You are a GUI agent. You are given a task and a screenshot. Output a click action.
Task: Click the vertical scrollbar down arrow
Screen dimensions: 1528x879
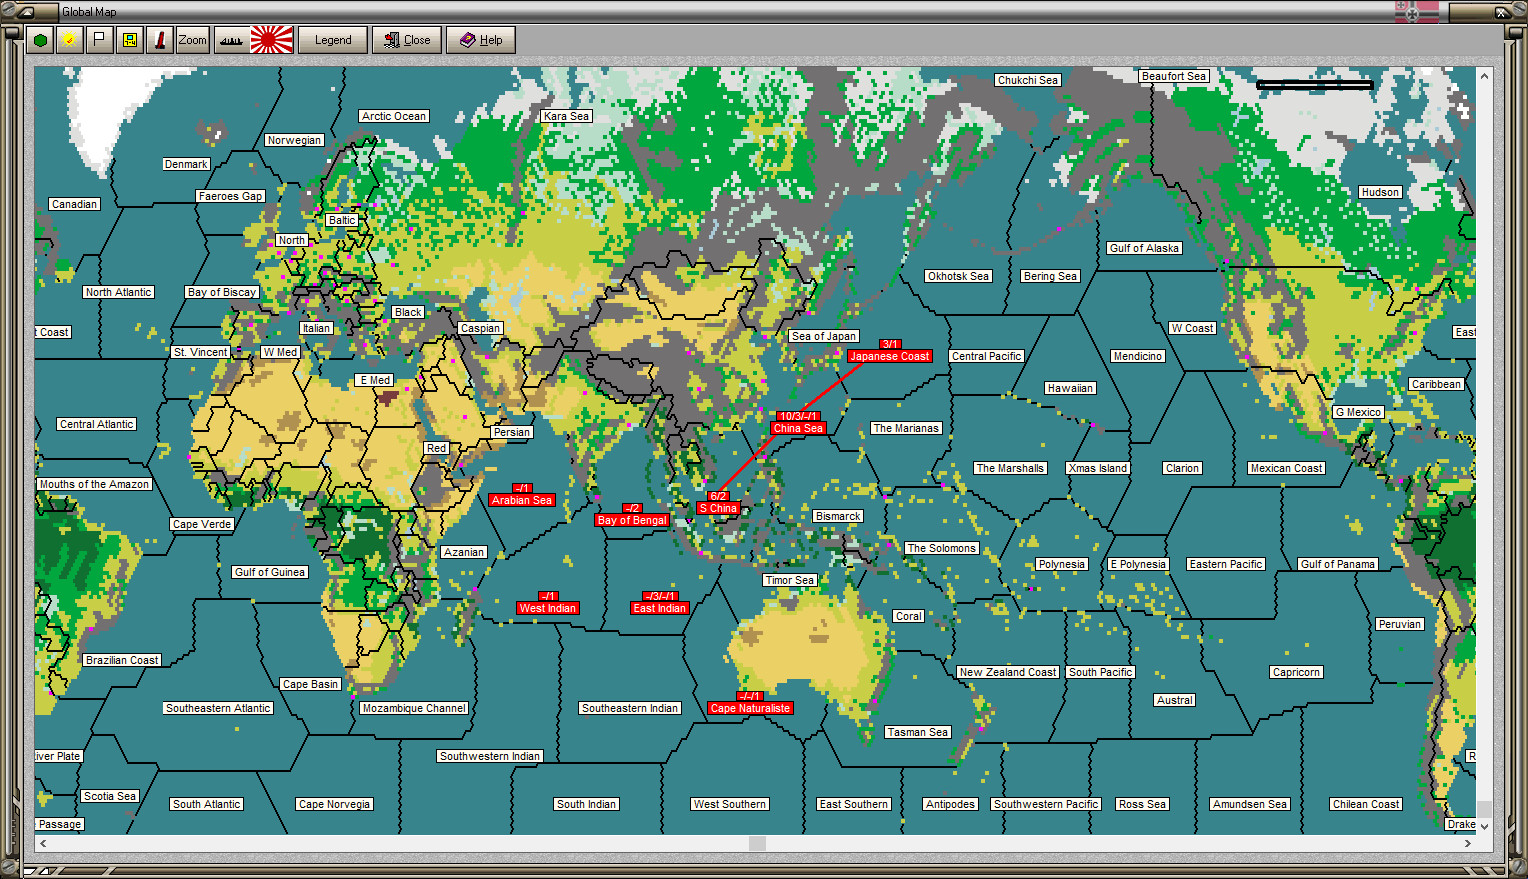coord(1485,826)
